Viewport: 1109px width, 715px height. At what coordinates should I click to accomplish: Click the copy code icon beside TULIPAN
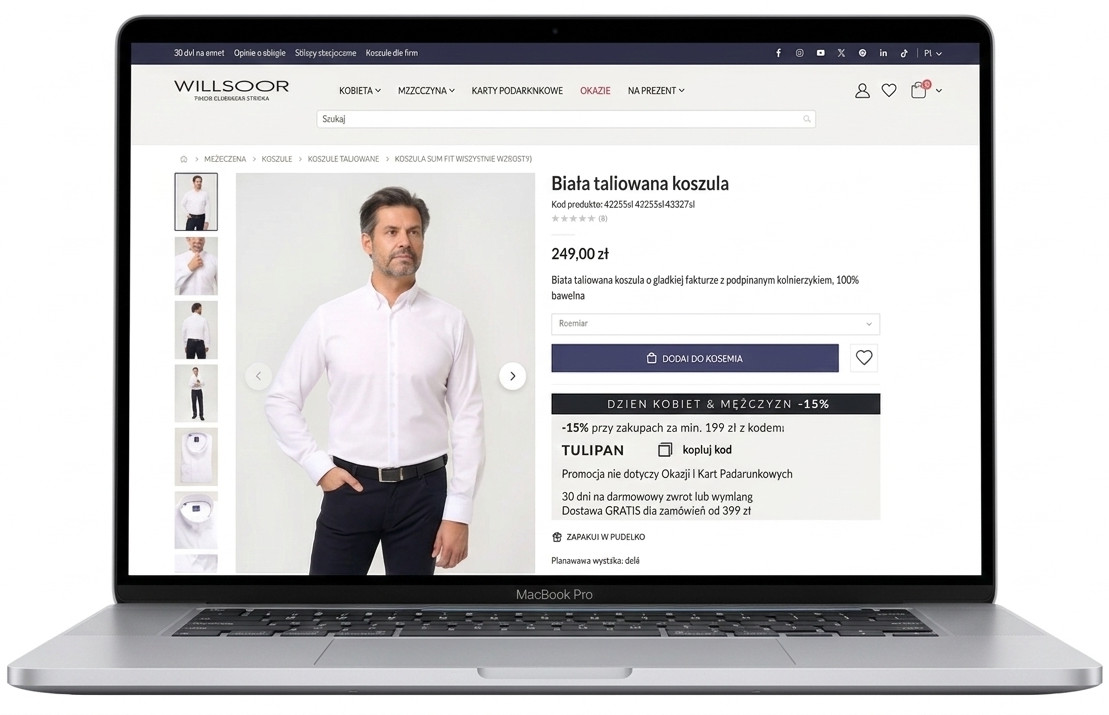[x=665, y=450]
